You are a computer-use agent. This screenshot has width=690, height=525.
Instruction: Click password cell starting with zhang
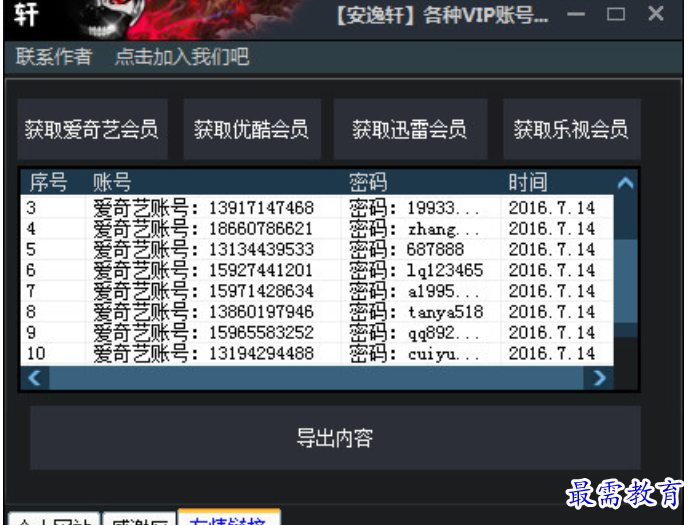415,228
